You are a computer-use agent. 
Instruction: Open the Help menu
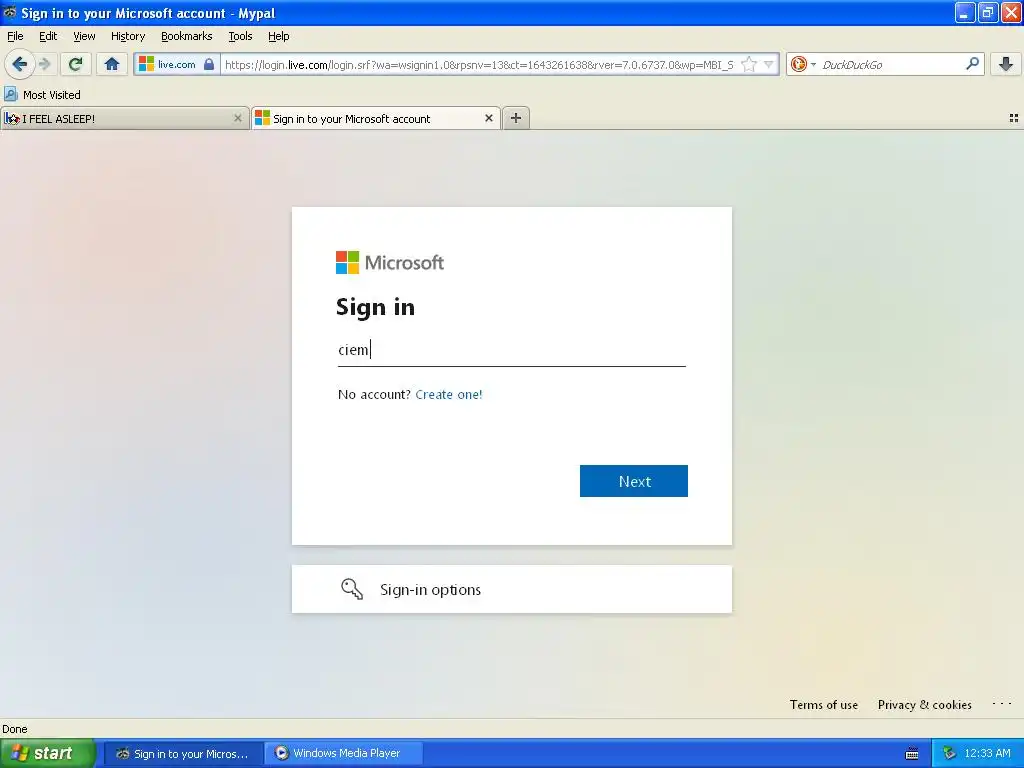279,36
